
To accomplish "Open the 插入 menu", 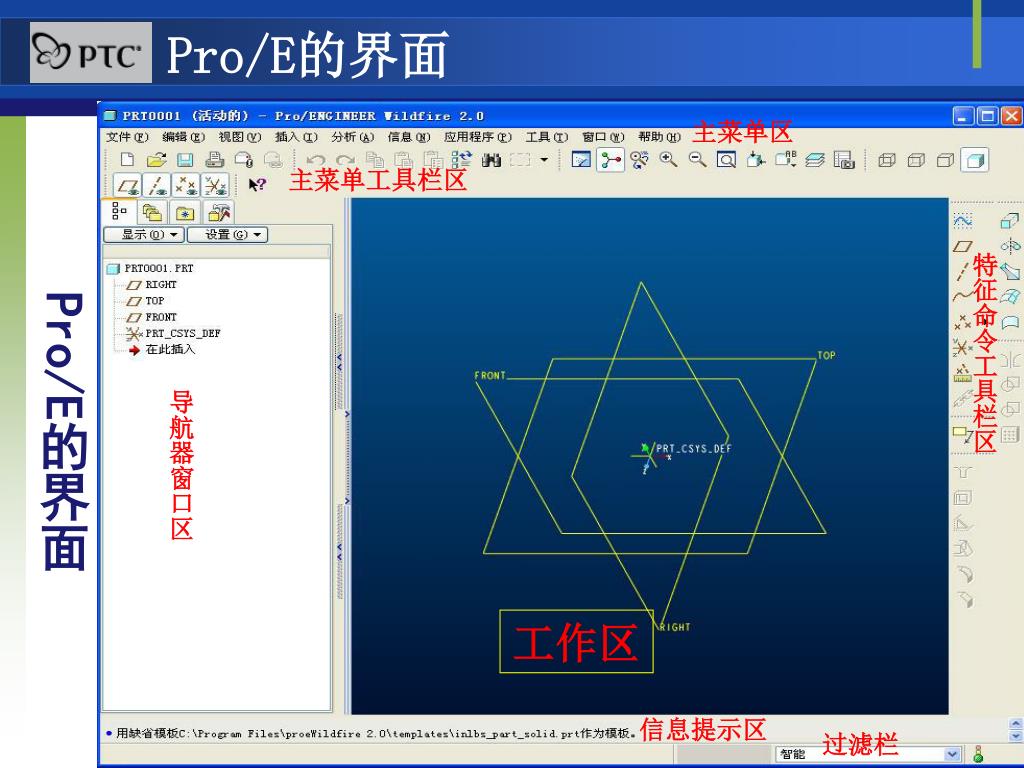I will click(296, 137).
